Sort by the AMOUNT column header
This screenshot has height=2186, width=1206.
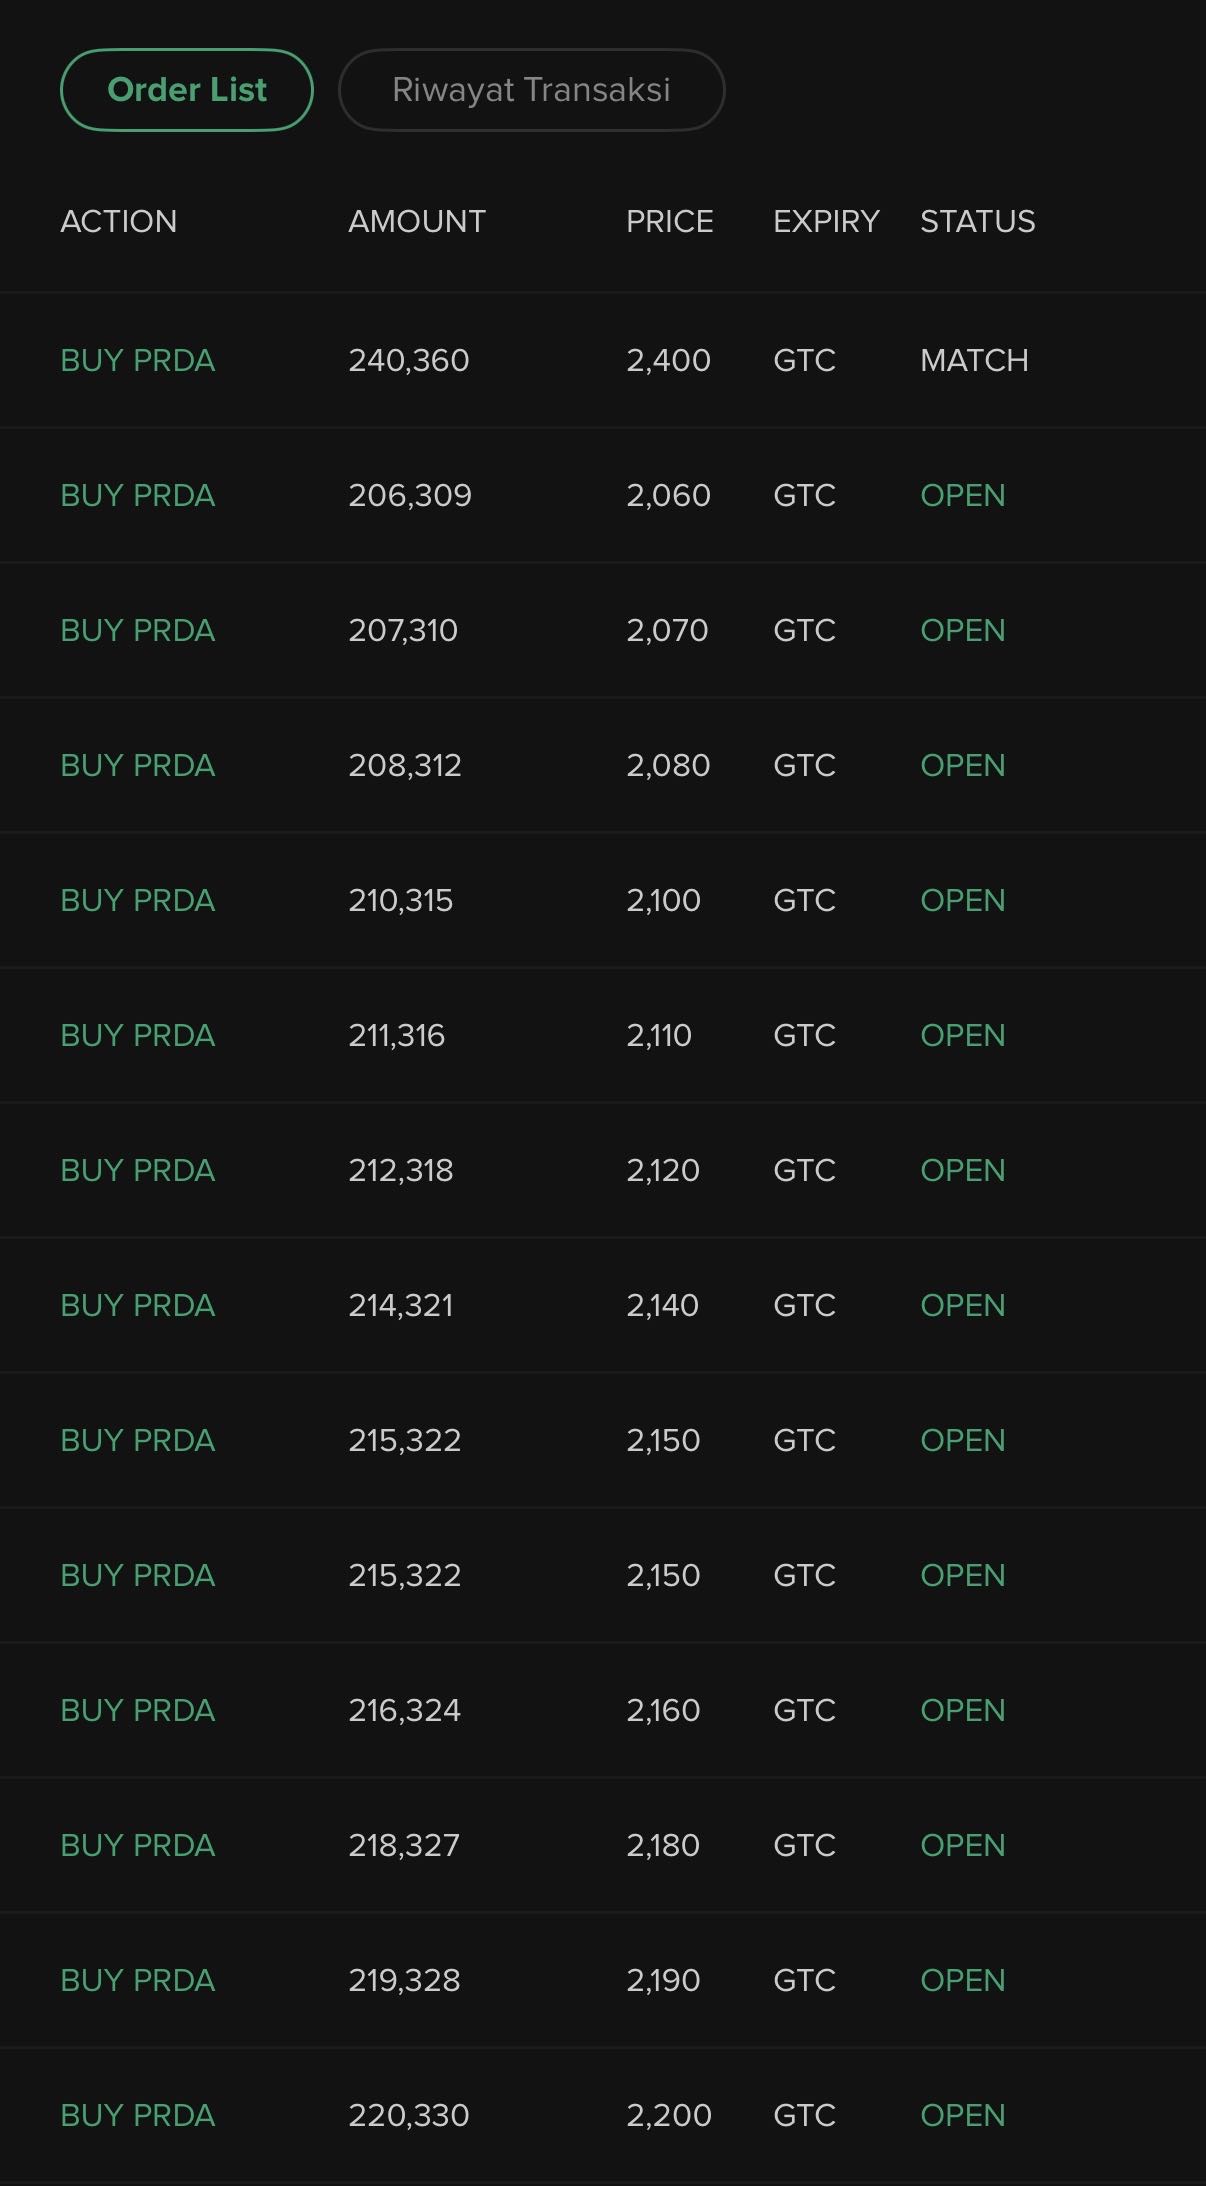point(417,221)
